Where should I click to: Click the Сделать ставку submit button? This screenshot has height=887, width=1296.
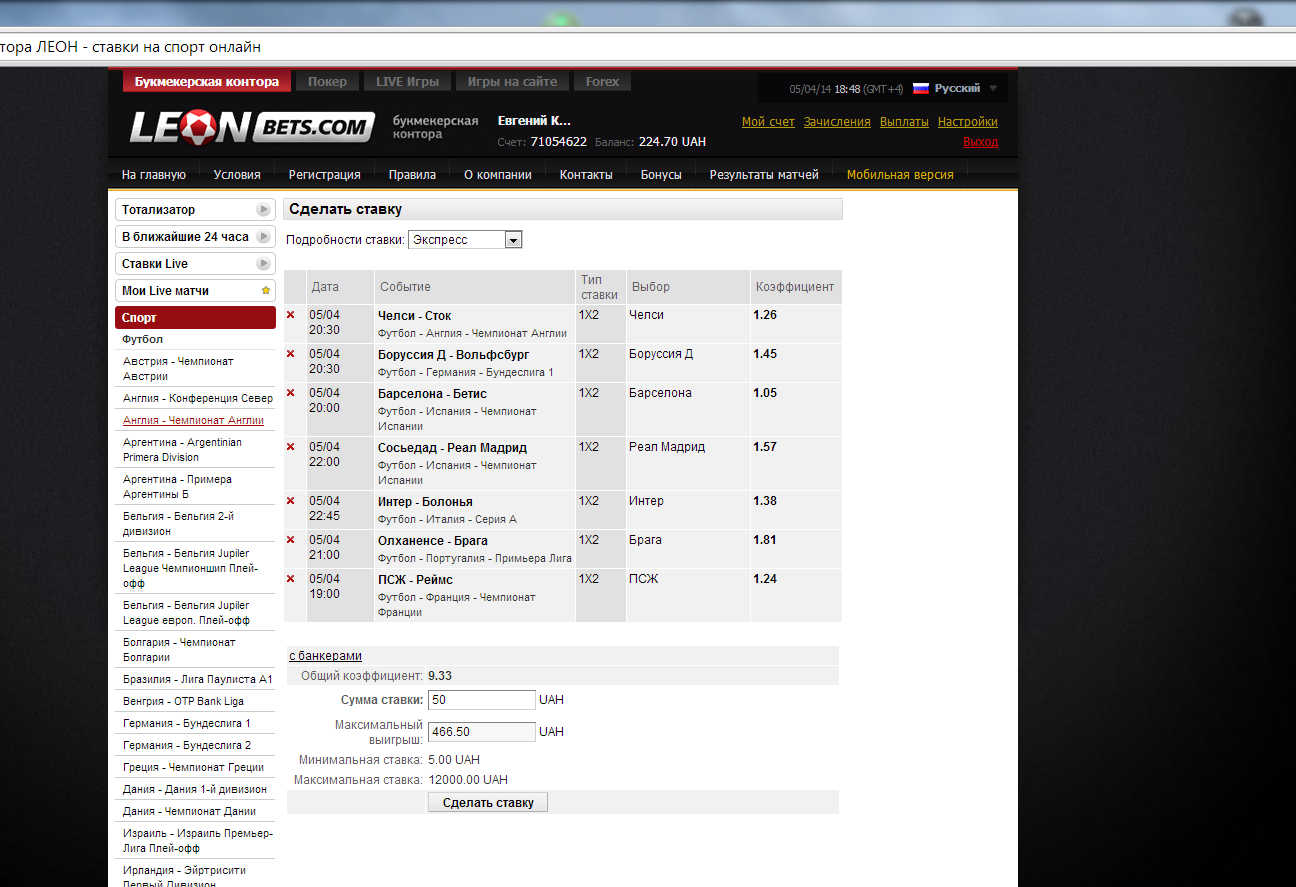click(x=488, y=802)
